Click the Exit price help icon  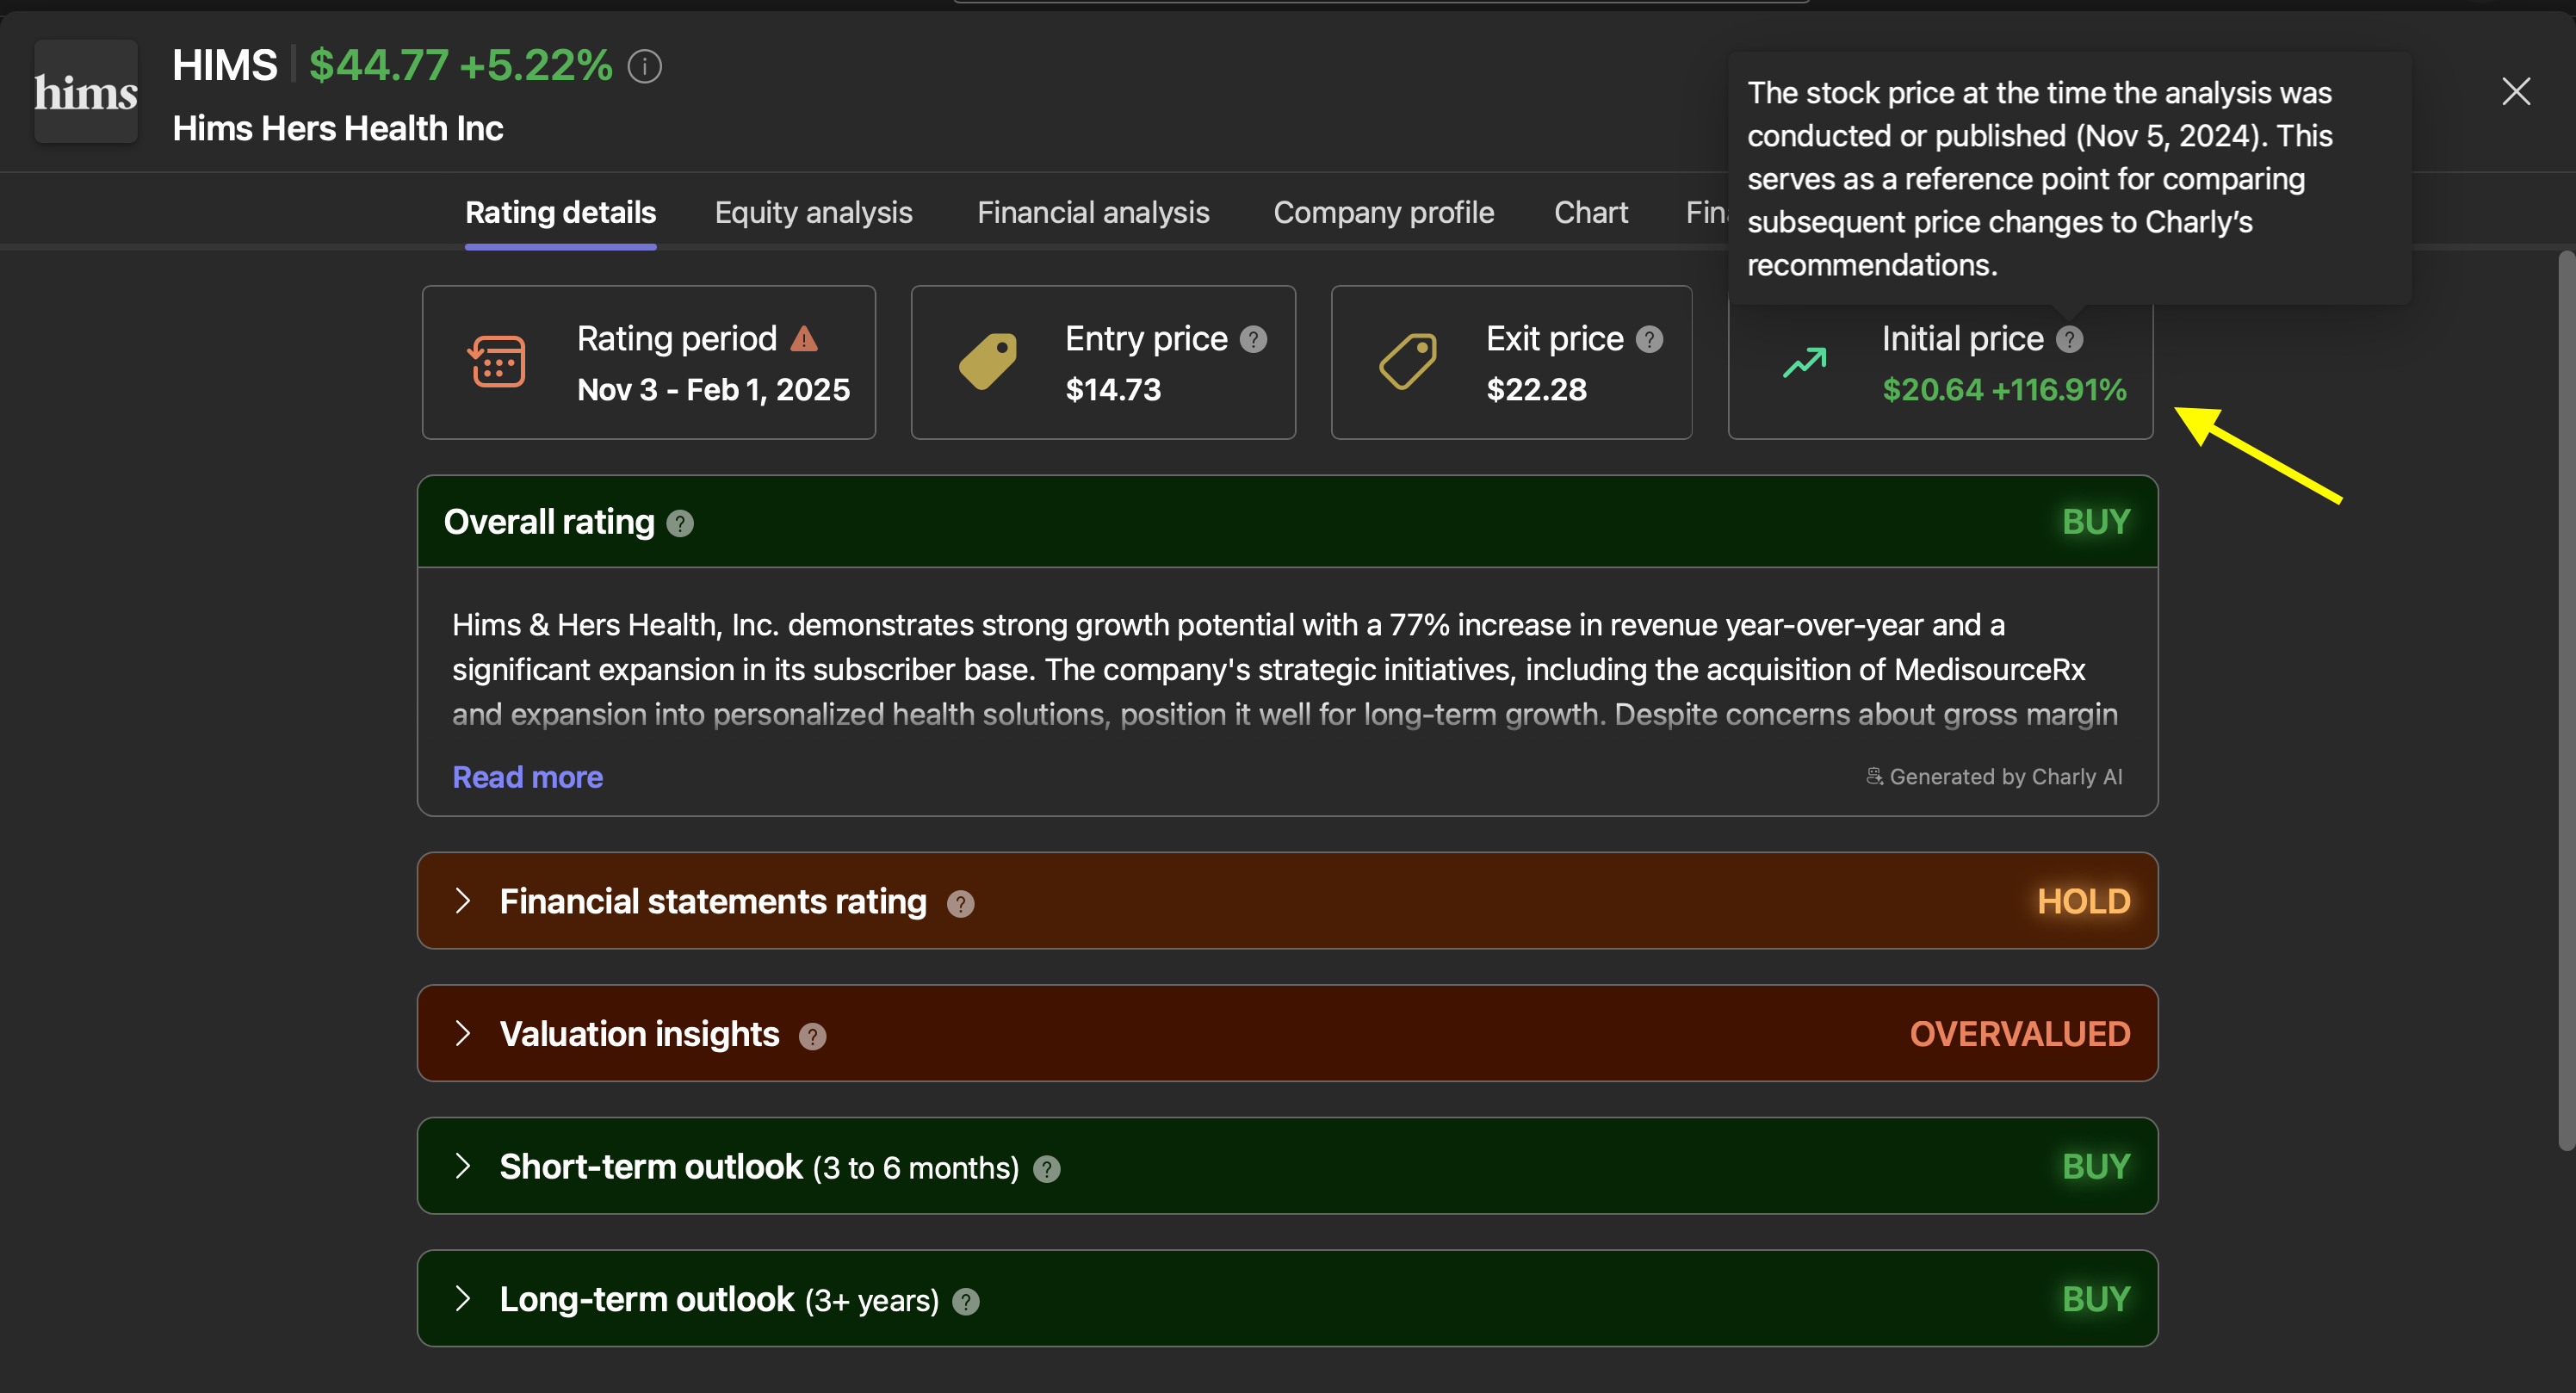tap(1649, 339)
